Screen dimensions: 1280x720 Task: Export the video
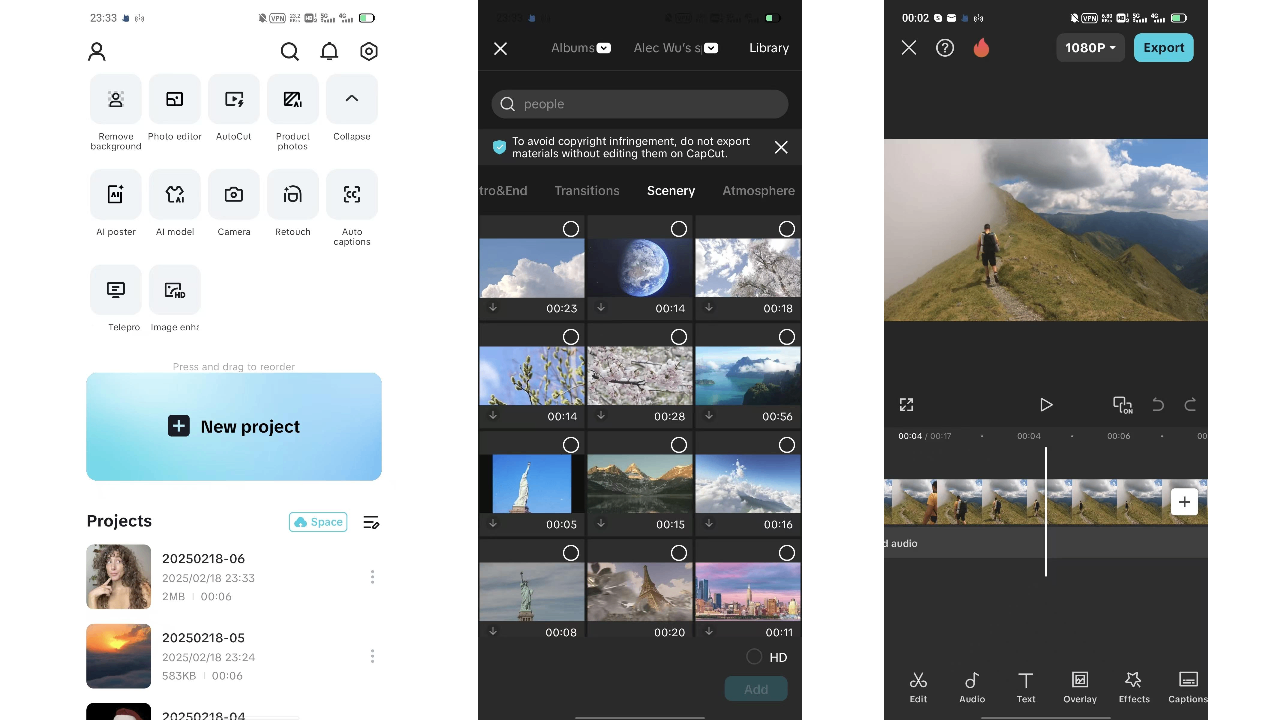[x=1164, y=48]
